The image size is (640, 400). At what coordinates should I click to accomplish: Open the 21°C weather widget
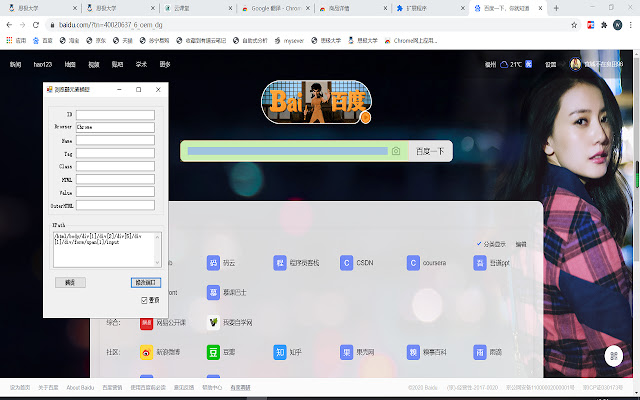pyautogui.click(x=516, y=64)
